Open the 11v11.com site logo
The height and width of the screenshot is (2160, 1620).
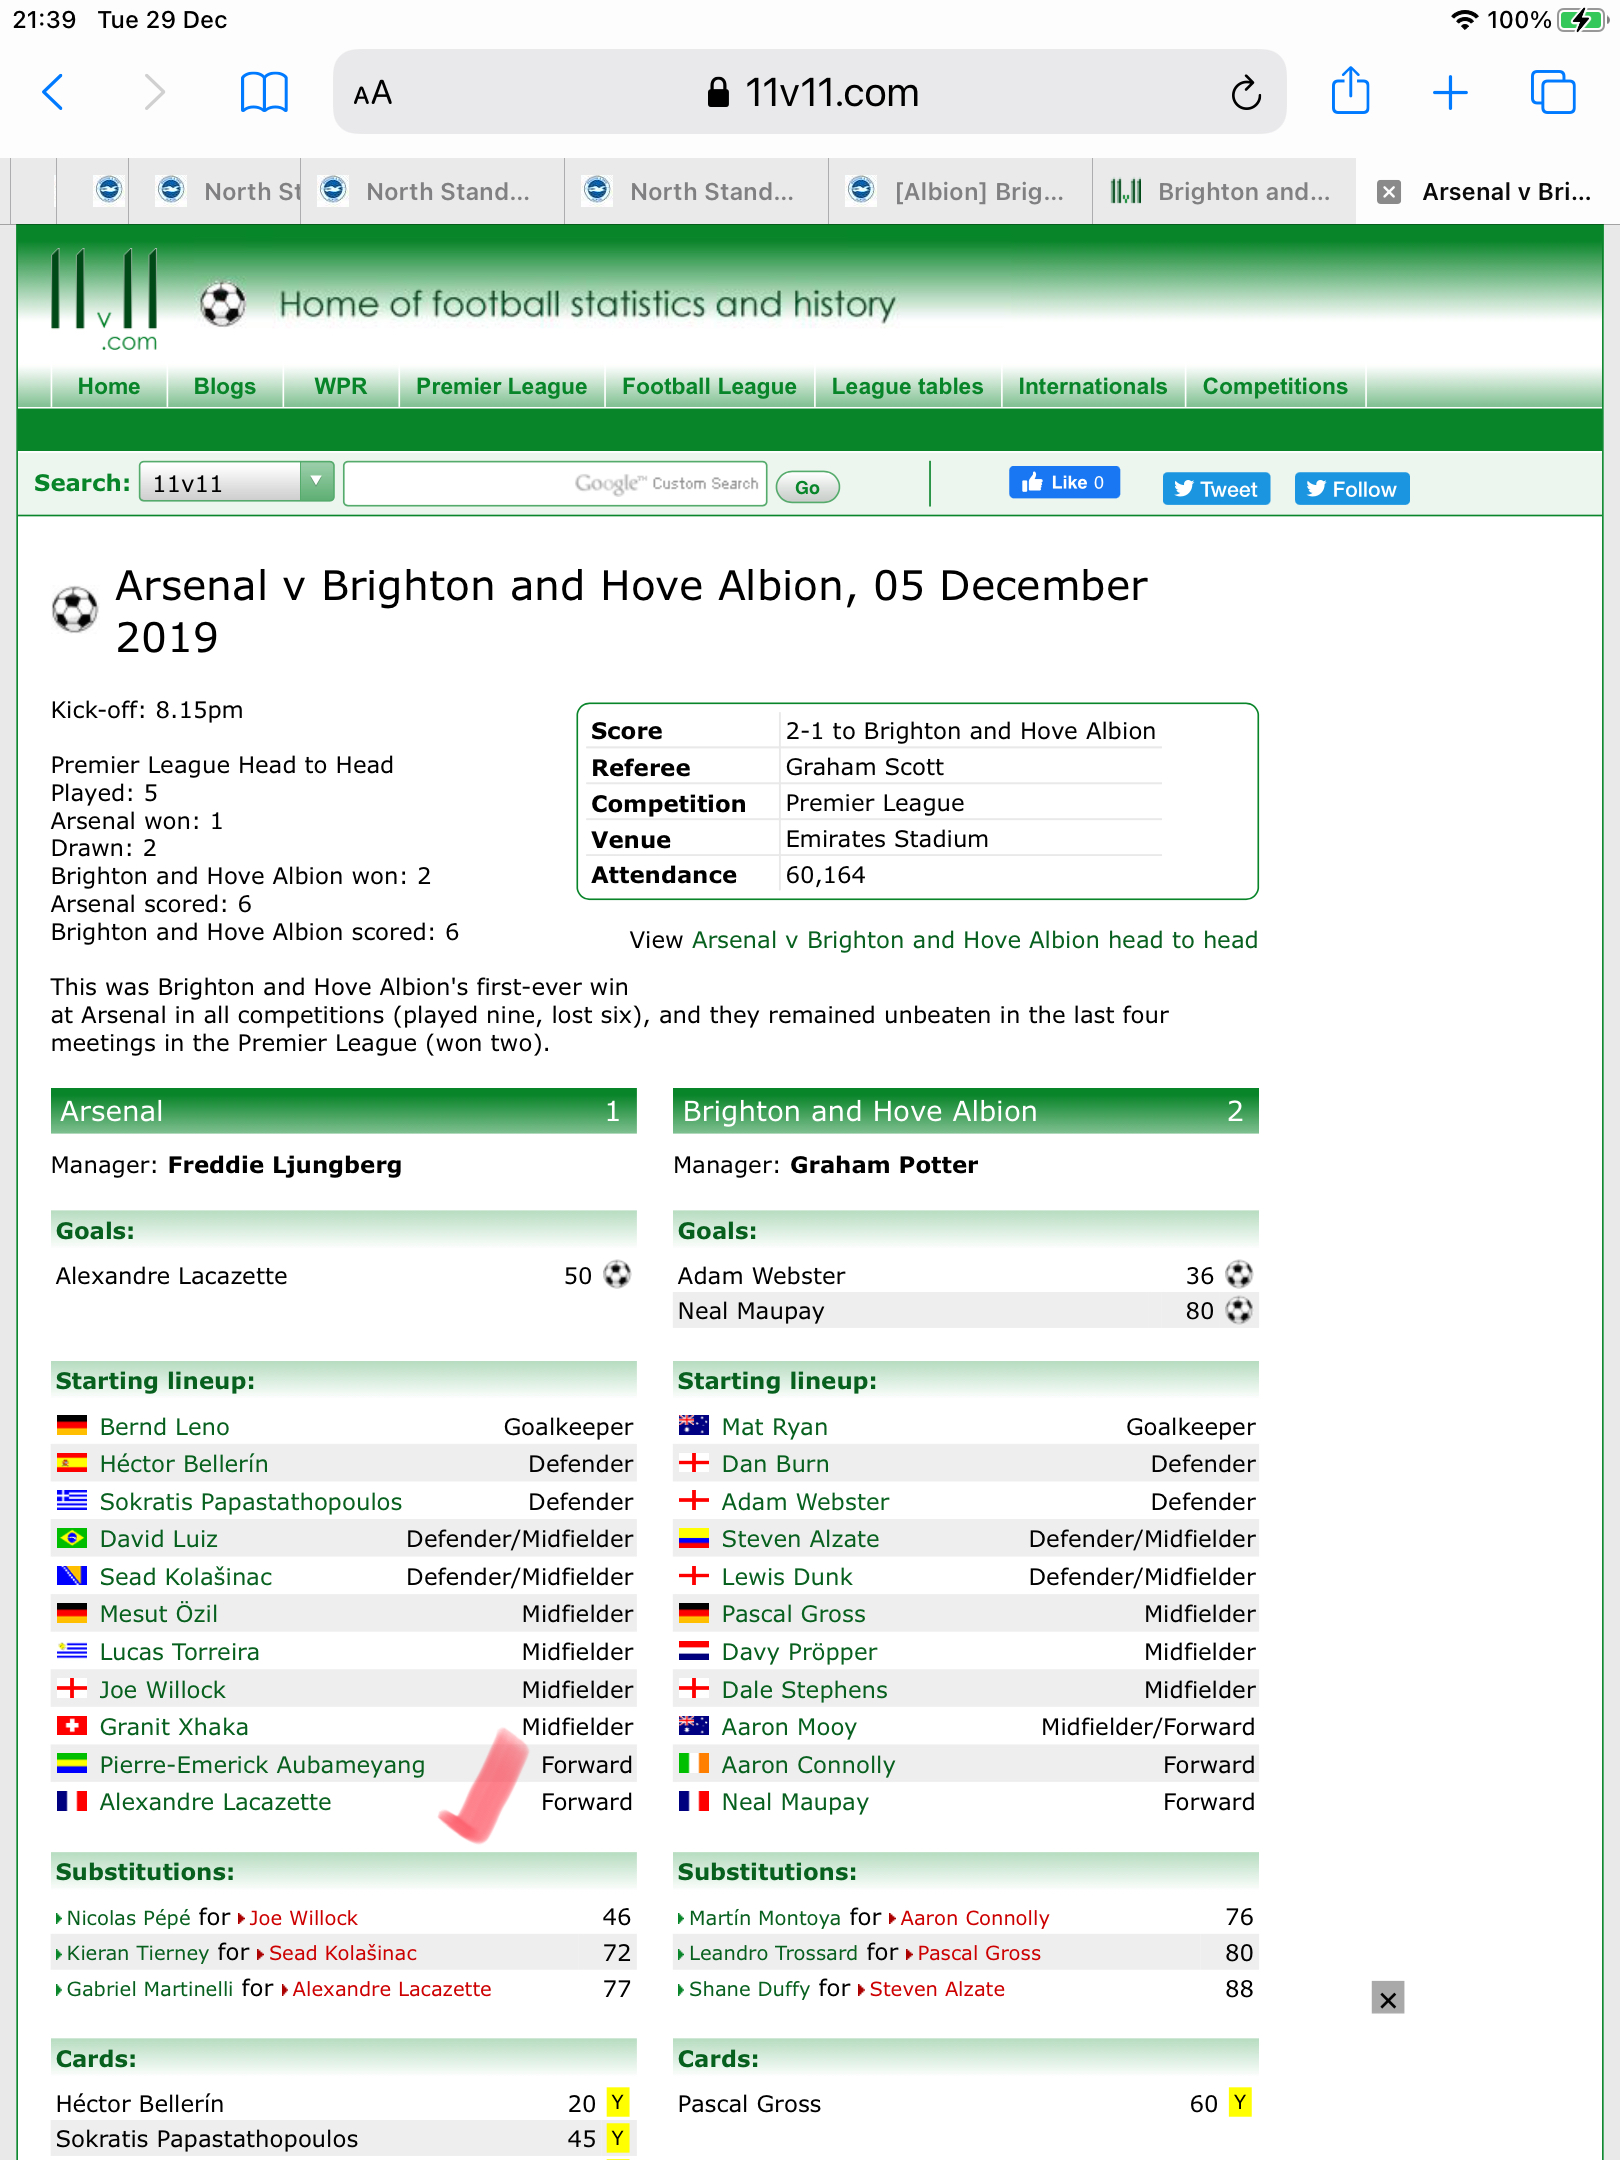[x=105, y=300]
